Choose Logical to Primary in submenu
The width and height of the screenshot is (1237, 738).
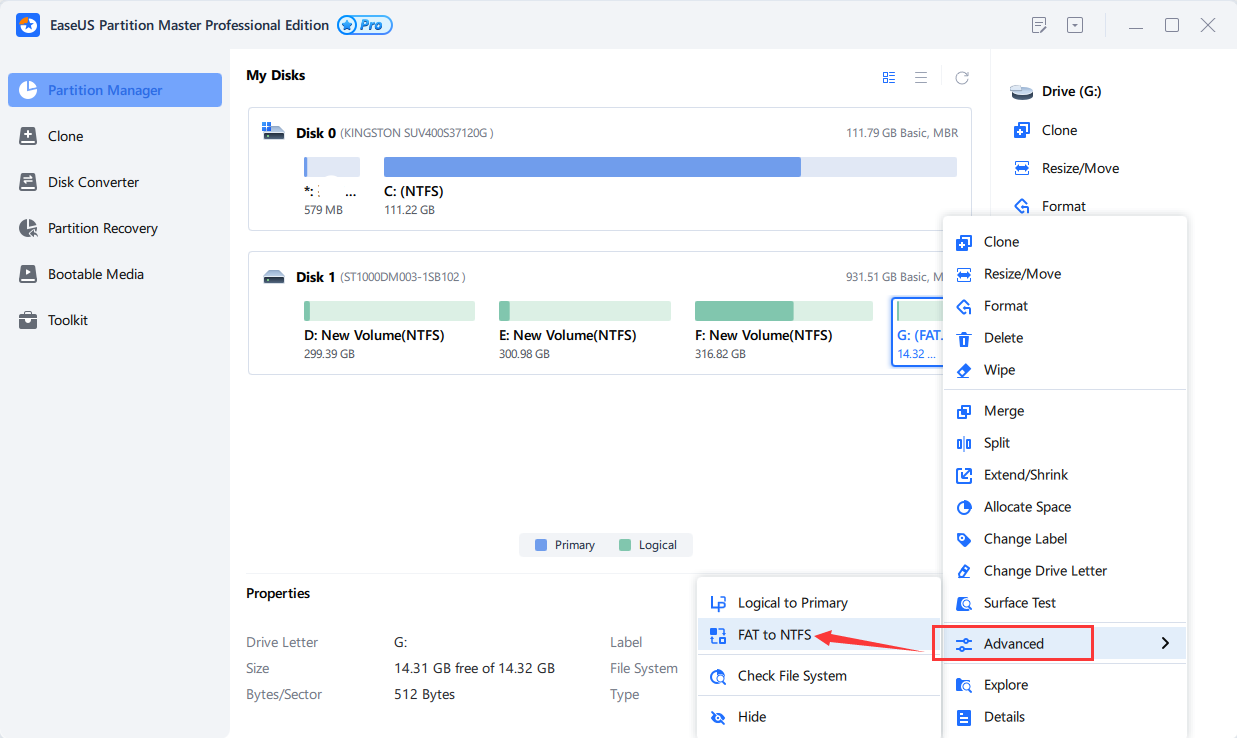[x=792, y=603]
